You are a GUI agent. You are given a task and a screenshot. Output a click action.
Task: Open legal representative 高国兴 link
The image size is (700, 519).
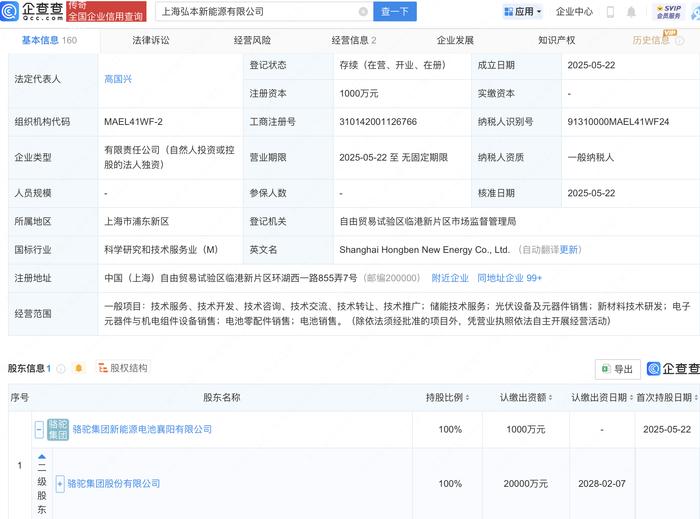(118, 79)
